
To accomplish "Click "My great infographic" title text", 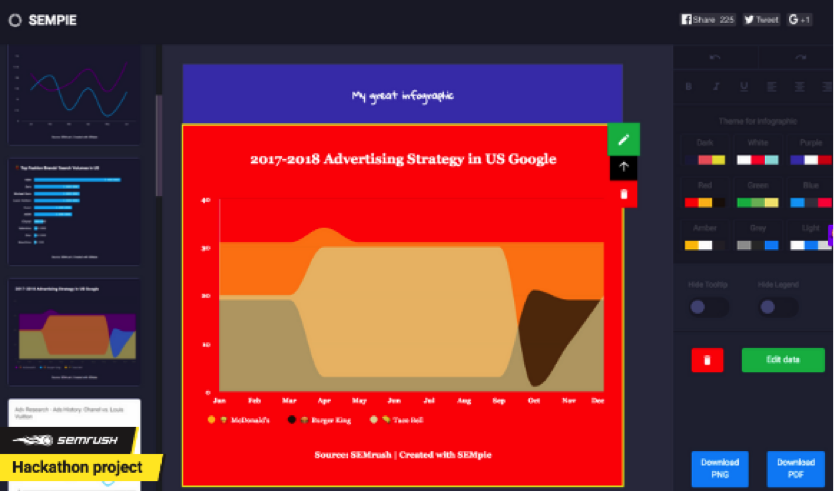I will click(403, 96).
